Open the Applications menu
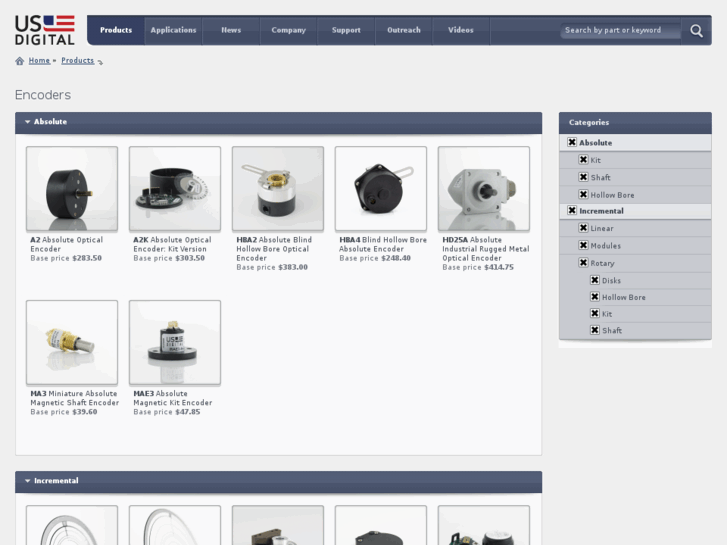Viewport: 727px width, 545px height. coord(173,30)
